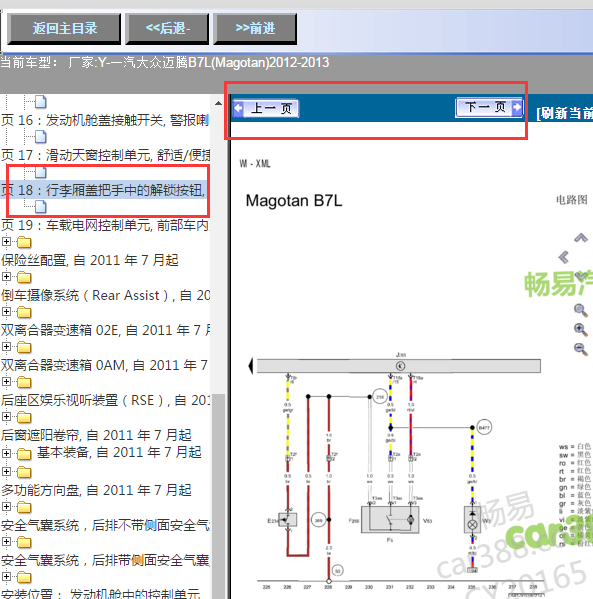593x599 pixels.
Task: Select 基本装备, 自 2011 年 7 月起 entry
Action: pos(119,453)
